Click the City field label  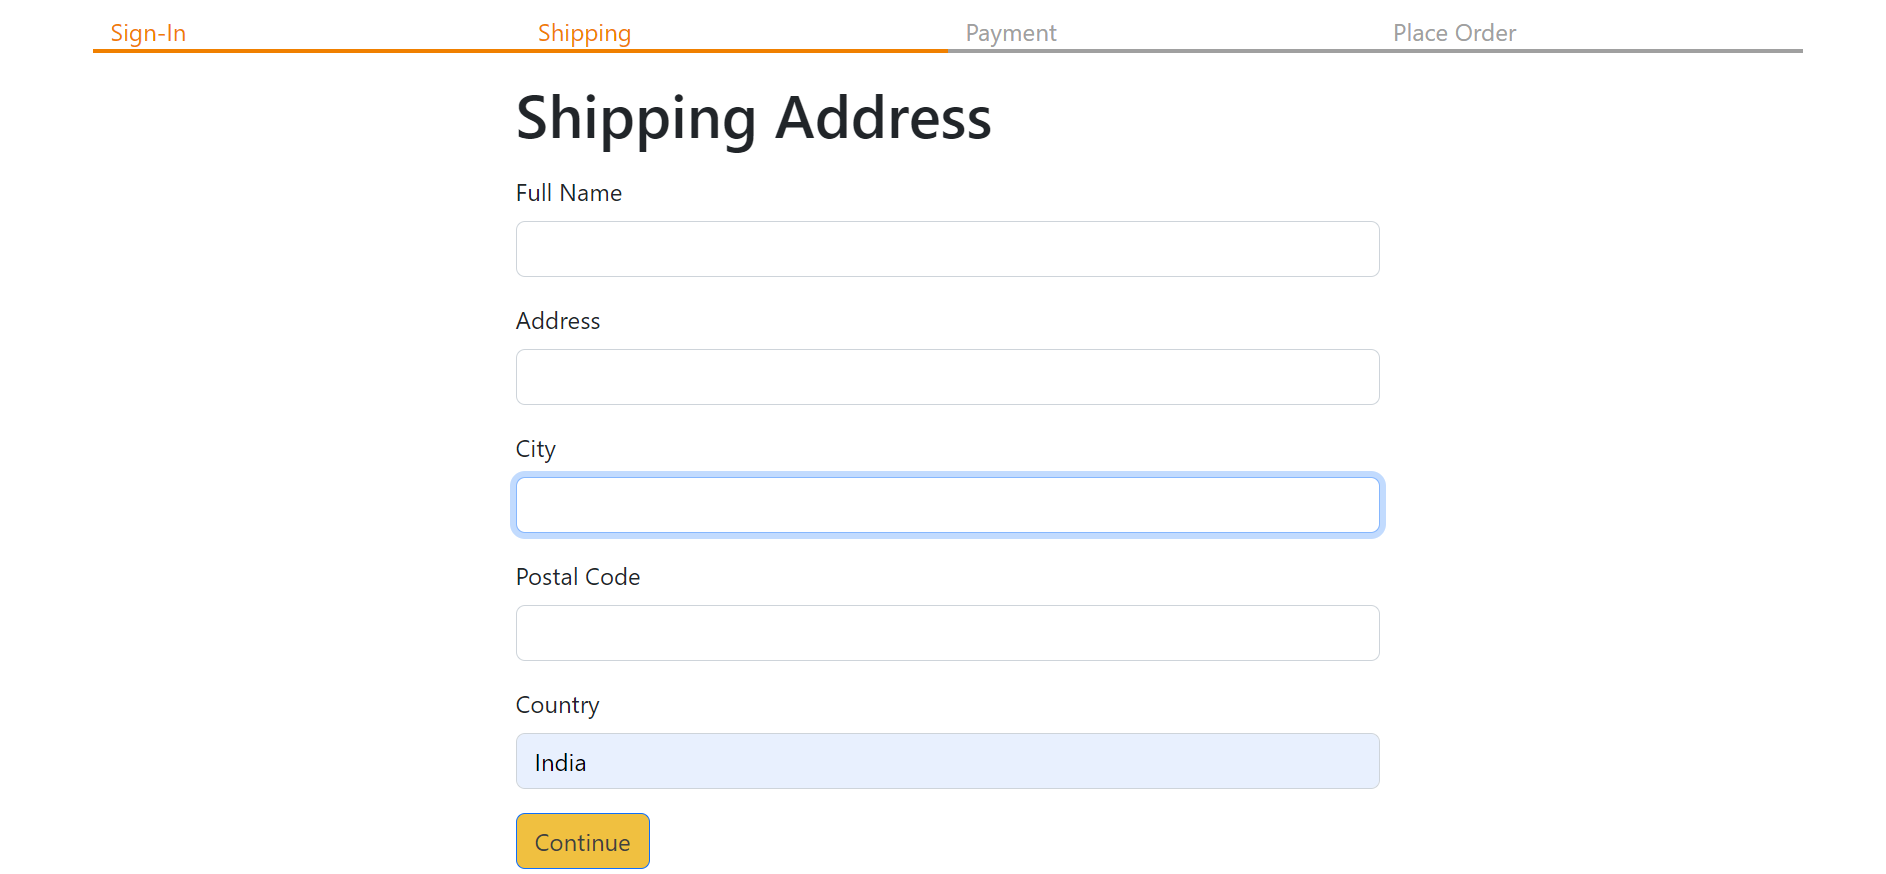pos(535,449)
